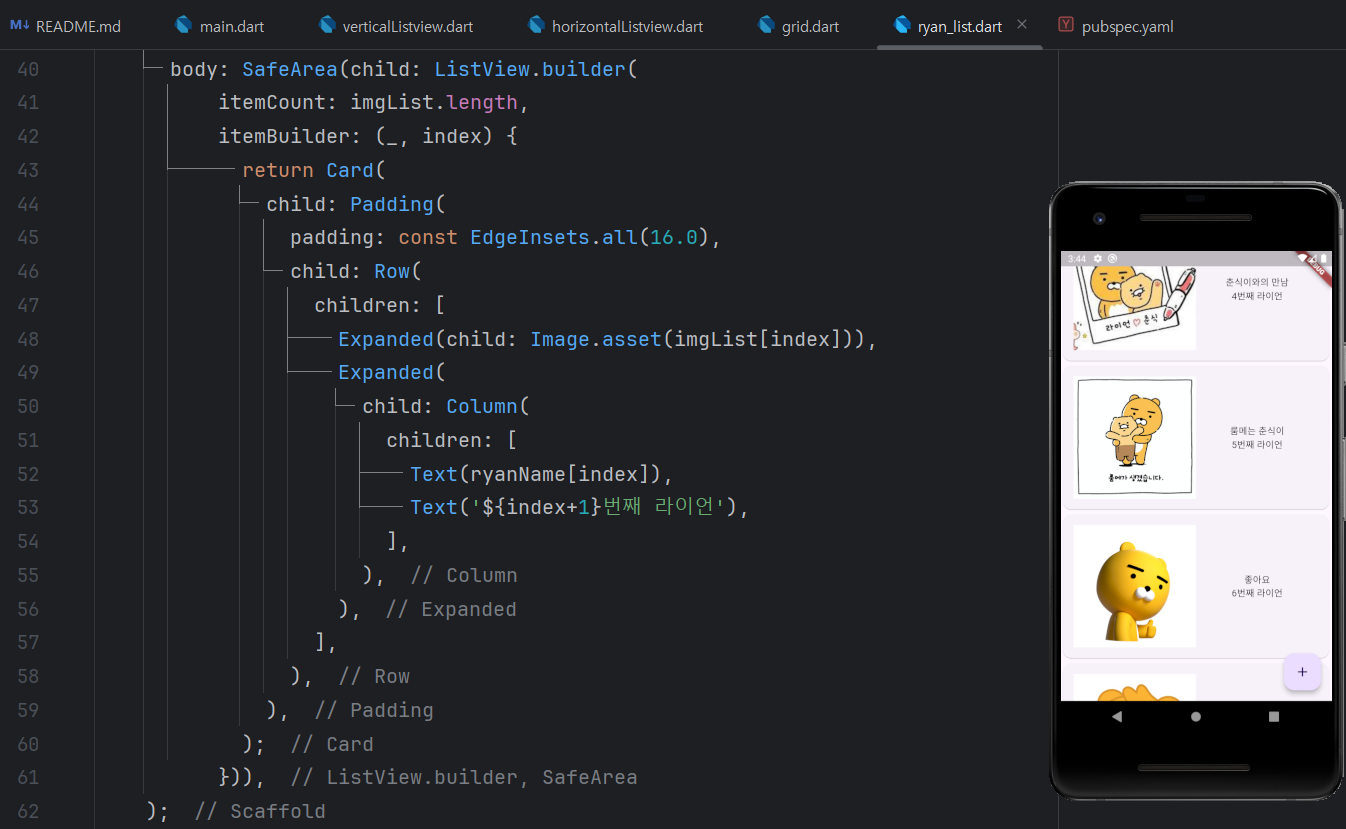Image resolution: width=1346 pixels, height=829 pixels.
Task: Click the Dart icon on ryan_list.dart tab
Action: pos(902,26)
